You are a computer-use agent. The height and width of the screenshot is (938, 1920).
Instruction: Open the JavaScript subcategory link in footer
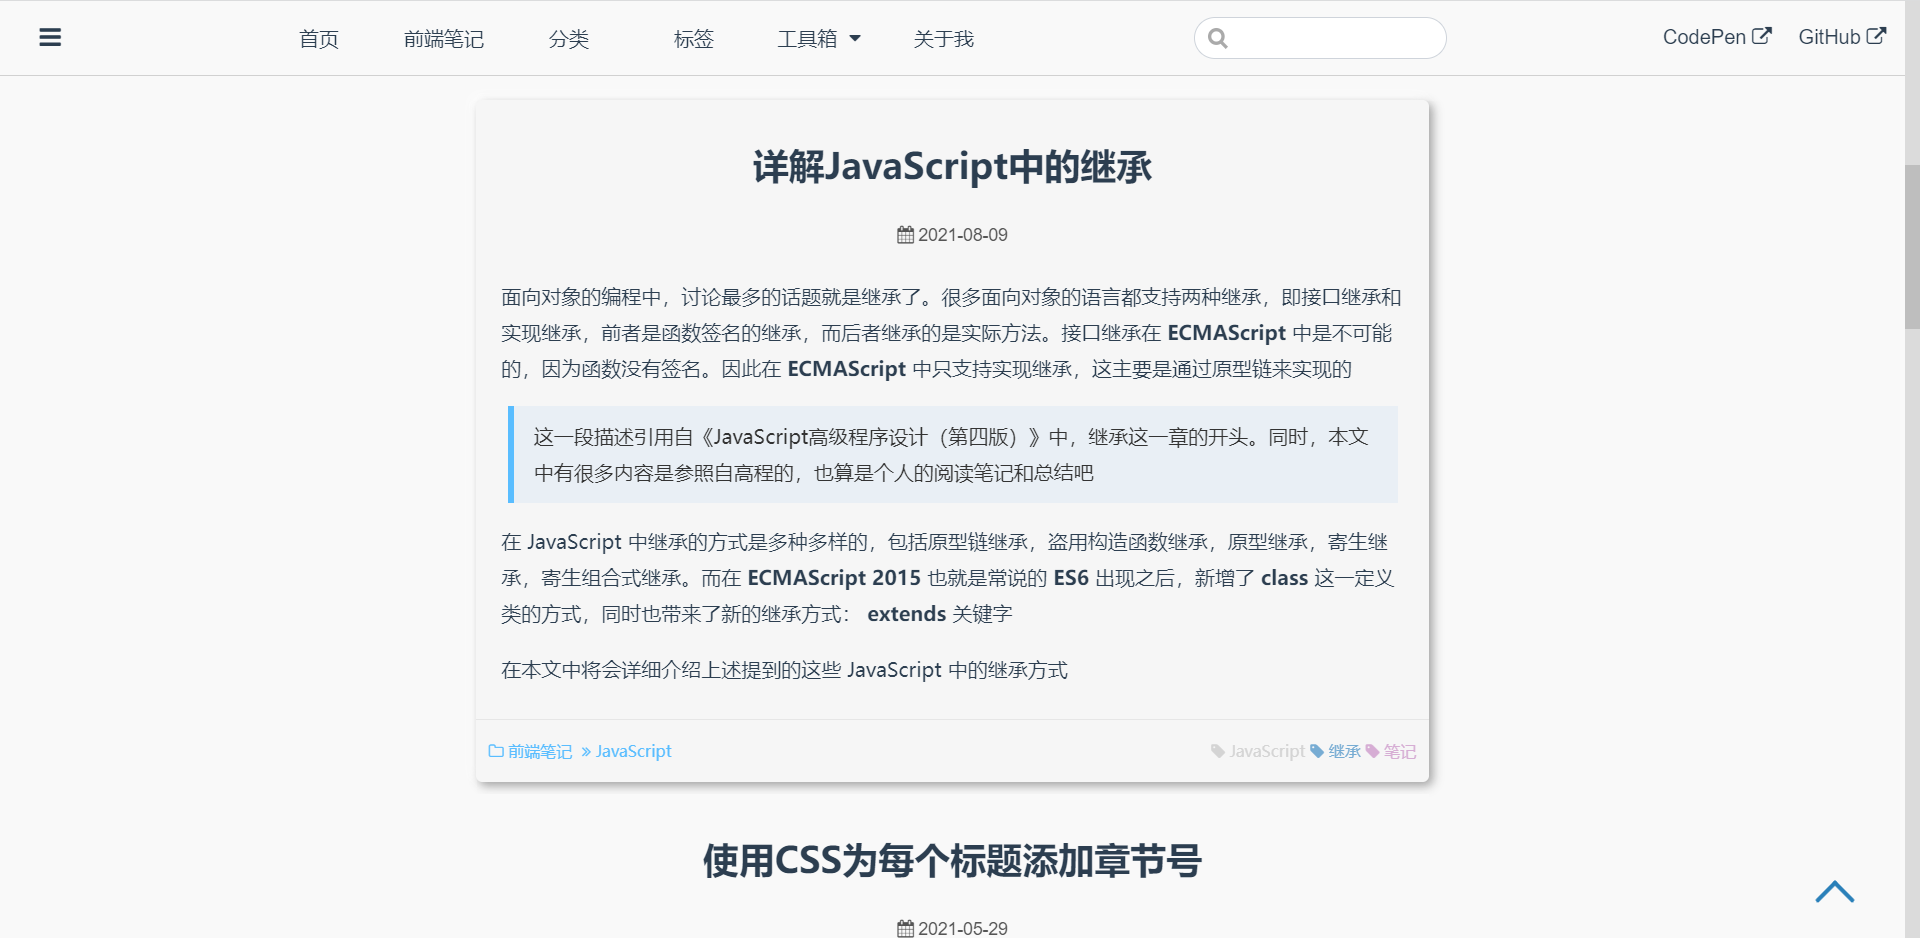click(634, 751)
